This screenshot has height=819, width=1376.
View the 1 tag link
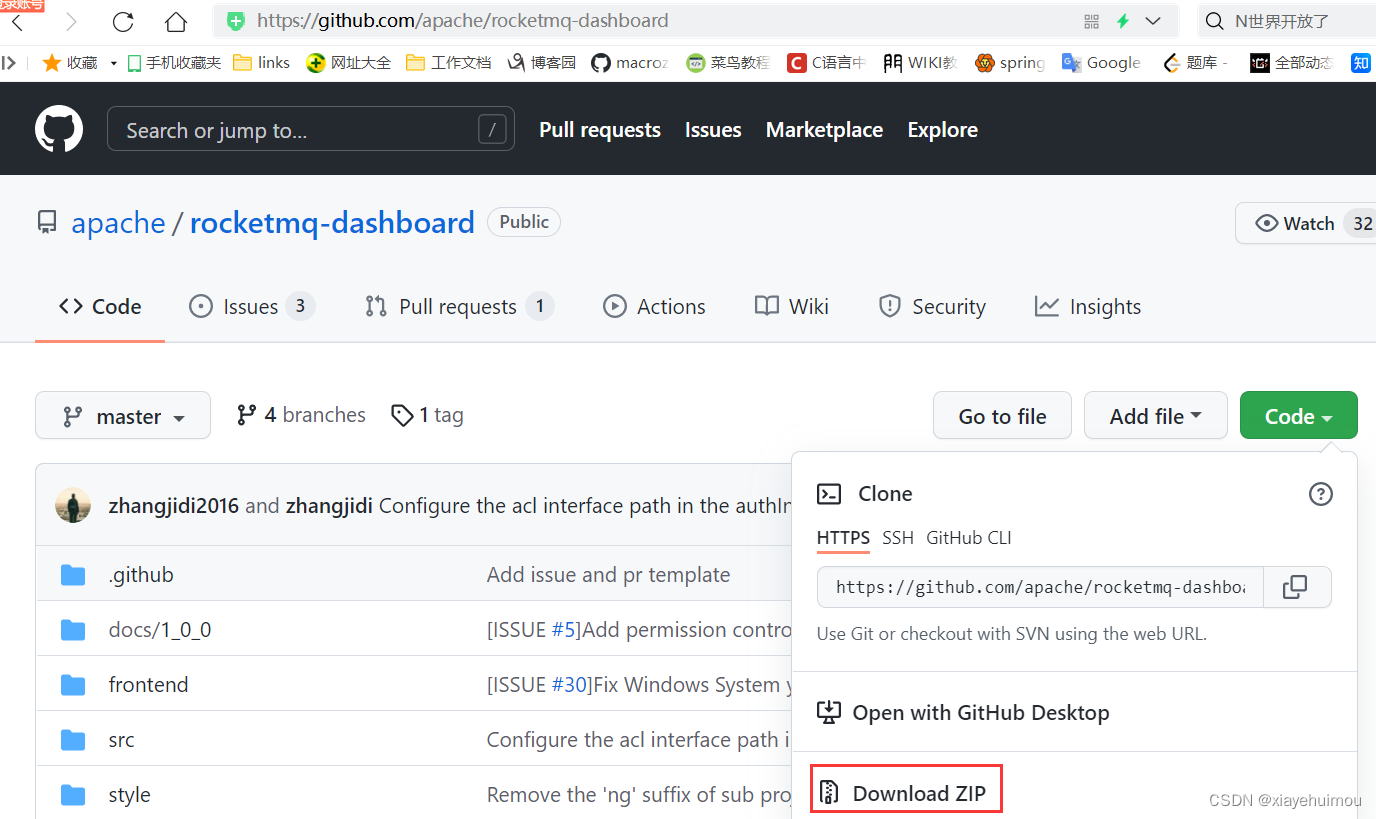tap(427, 415)
